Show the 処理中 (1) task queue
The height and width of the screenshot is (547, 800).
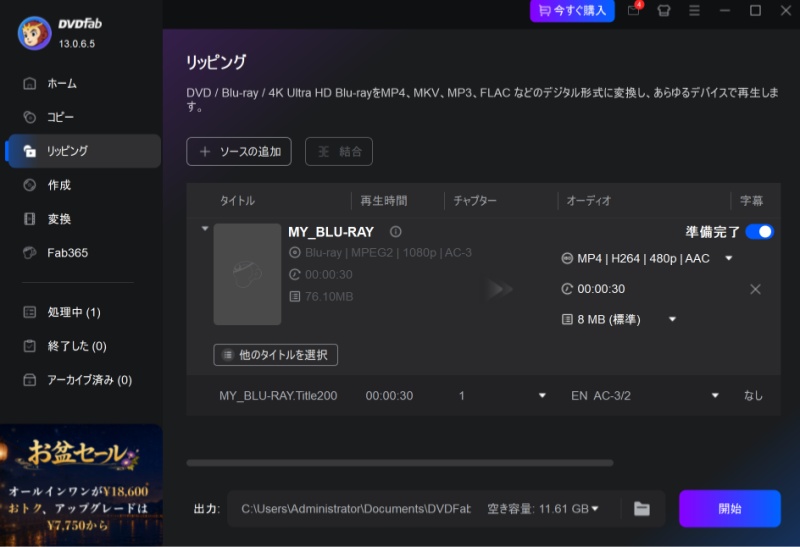84,312
